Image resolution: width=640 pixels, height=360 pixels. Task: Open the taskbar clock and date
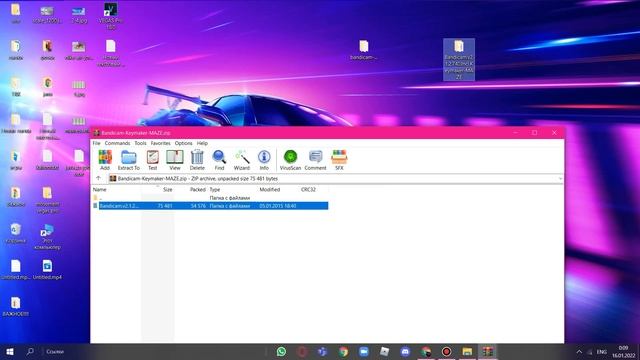[x=623, y=351]
